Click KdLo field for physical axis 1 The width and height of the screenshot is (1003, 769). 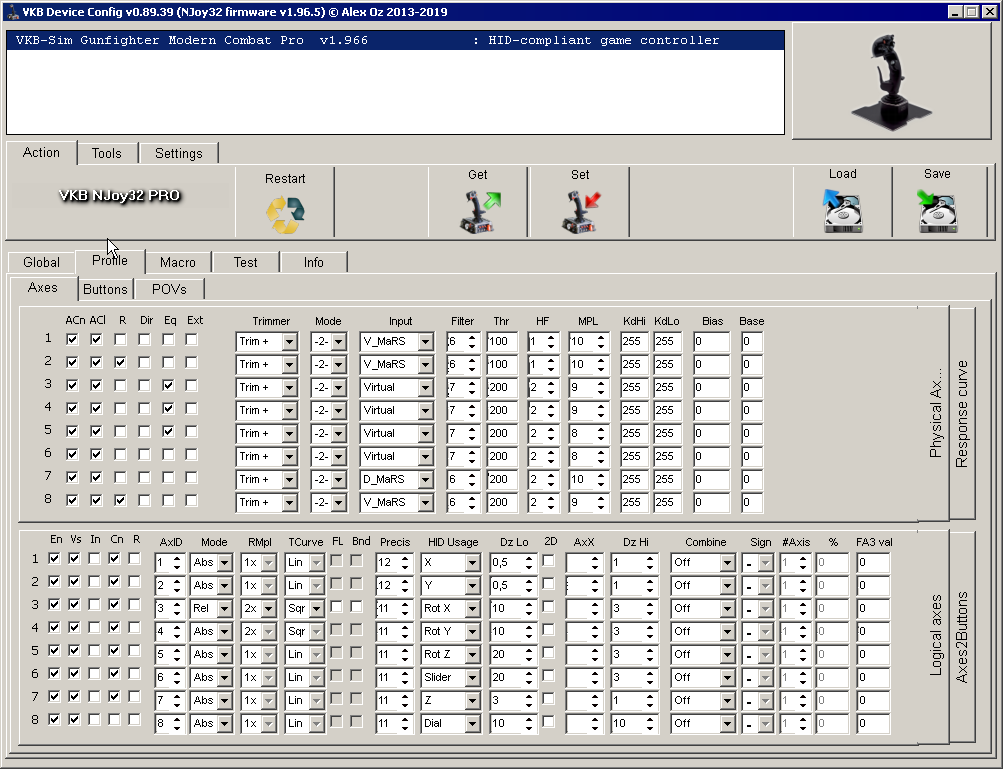pyautogui.click(x=667, y=342)
